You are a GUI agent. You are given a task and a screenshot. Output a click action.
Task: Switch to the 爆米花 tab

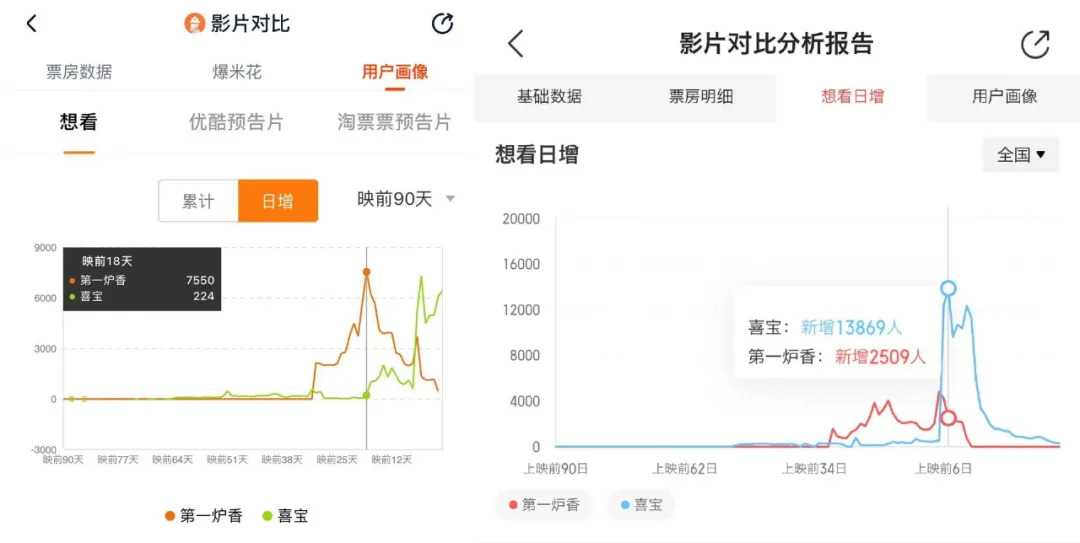pyautogui.click(x=237, y=72)
